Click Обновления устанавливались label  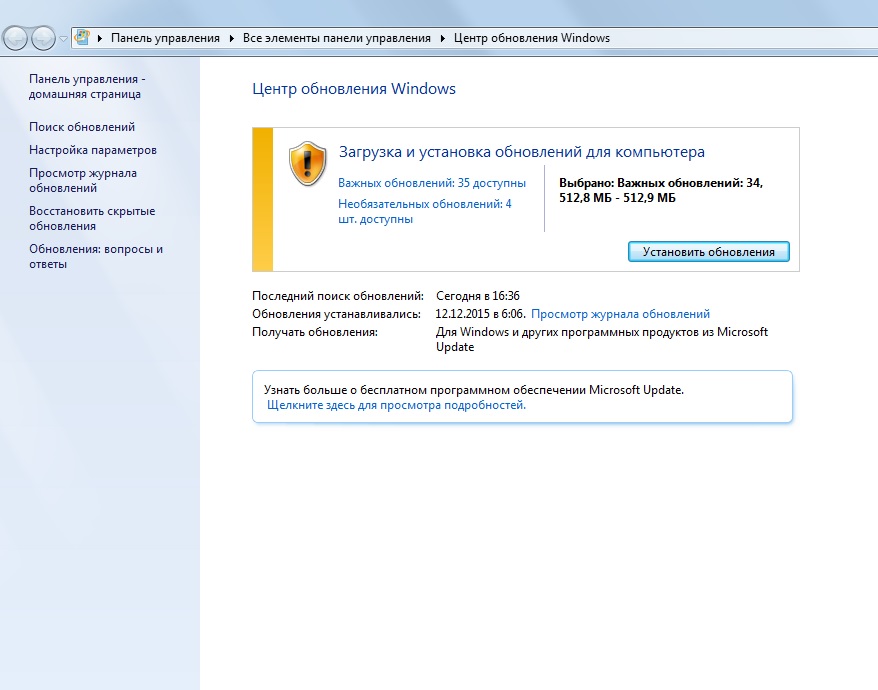[x=337, y=314]
